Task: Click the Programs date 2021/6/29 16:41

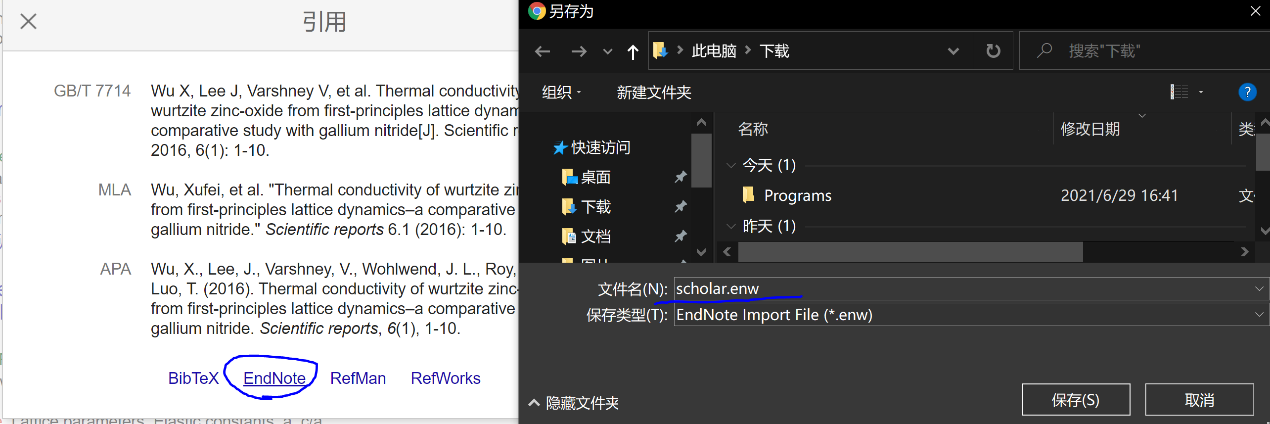Action: point(1119,196)
